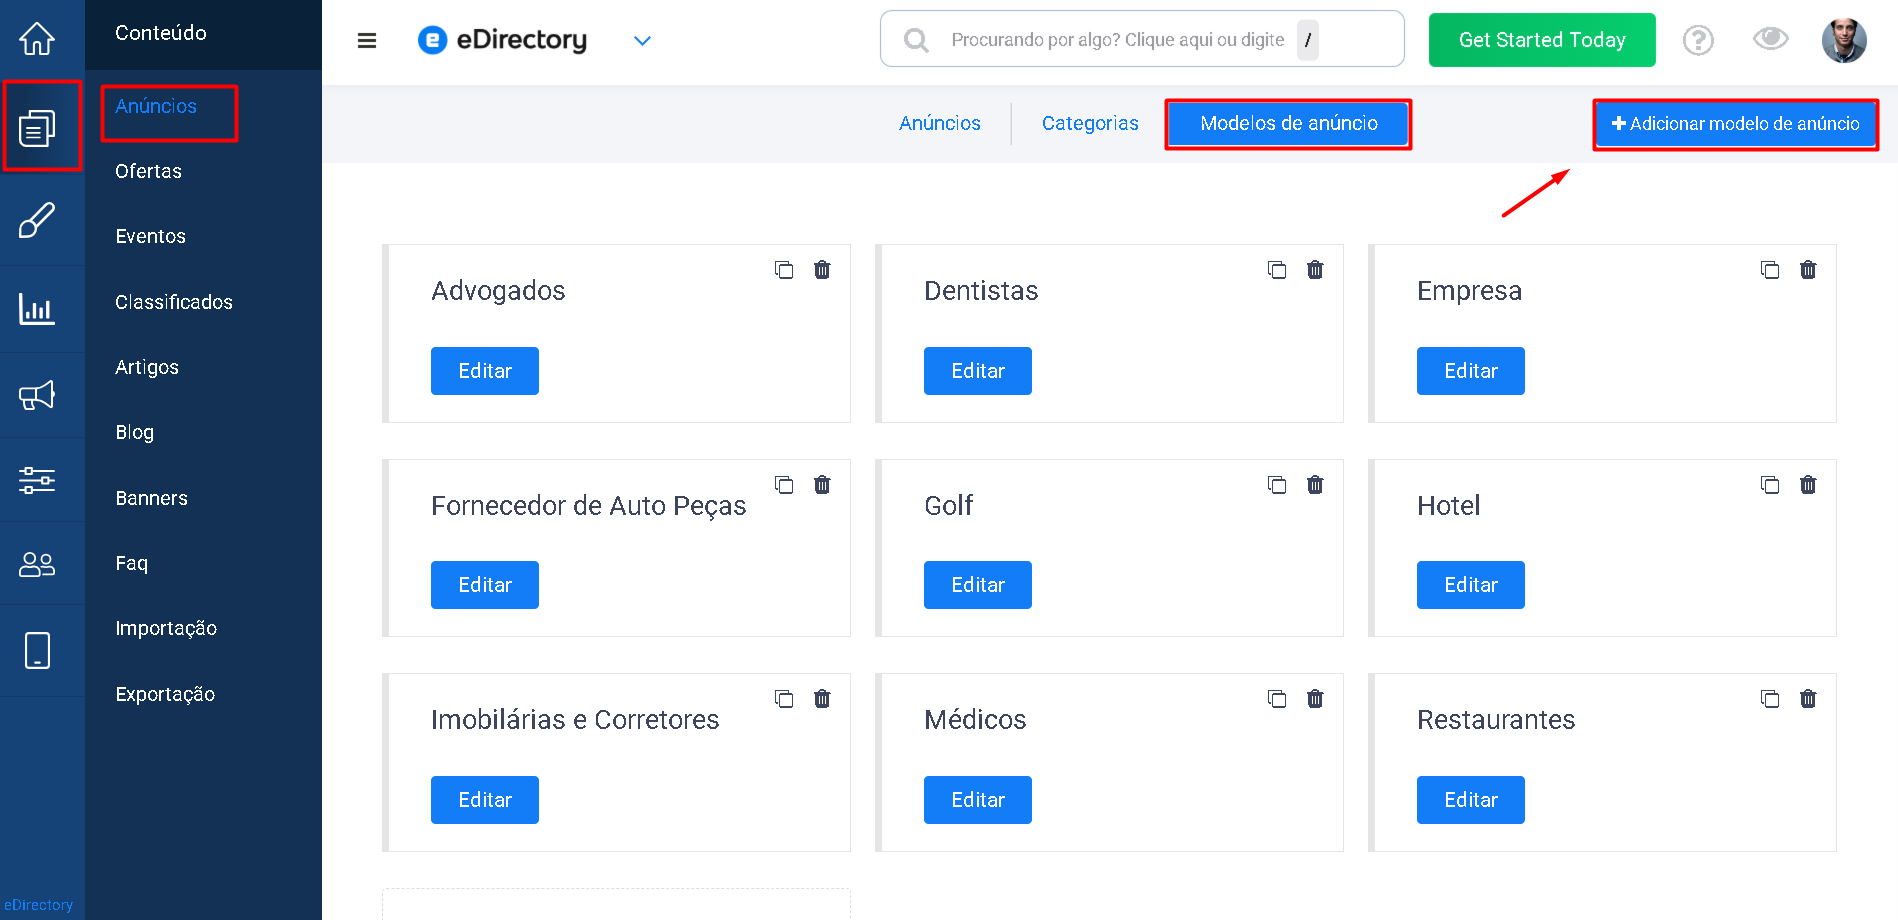Expand the eDirectory site dropdown chevron

(x=642, y=41)
